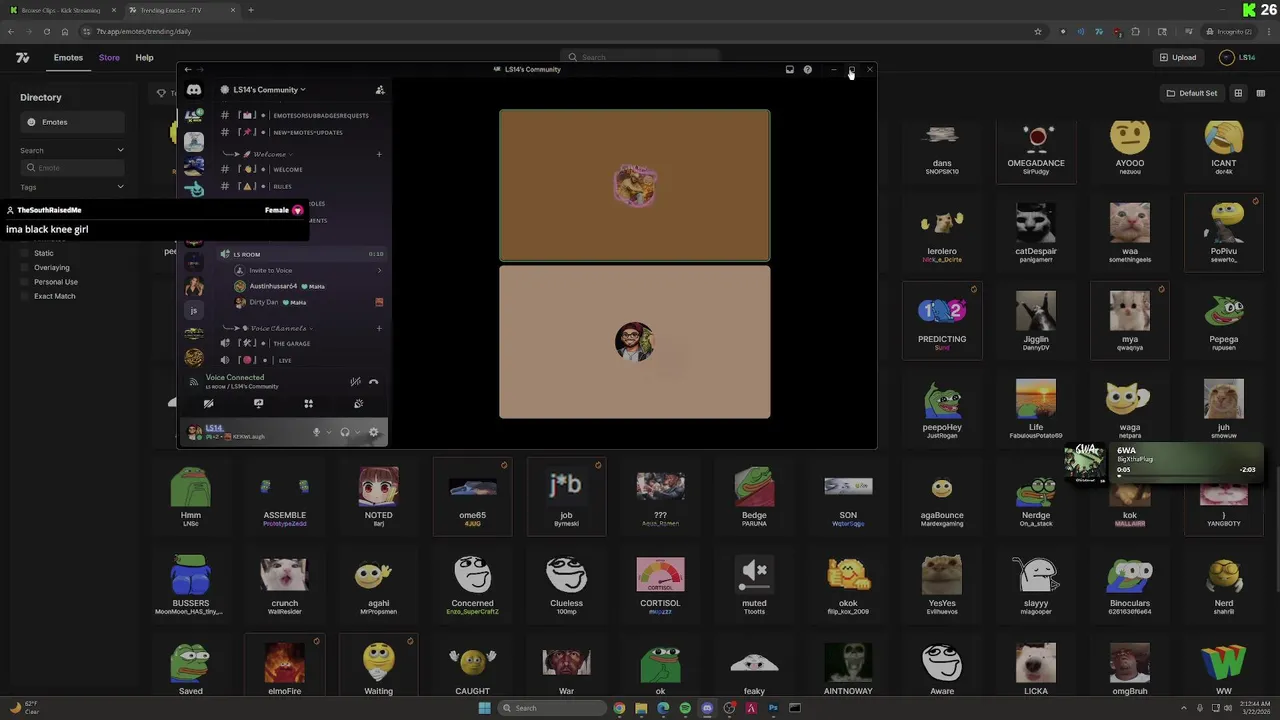The width and height of the screenshot is (1280, 720).
Task: Turn on camera in Discord voice panel
Action: pos(208,403)
